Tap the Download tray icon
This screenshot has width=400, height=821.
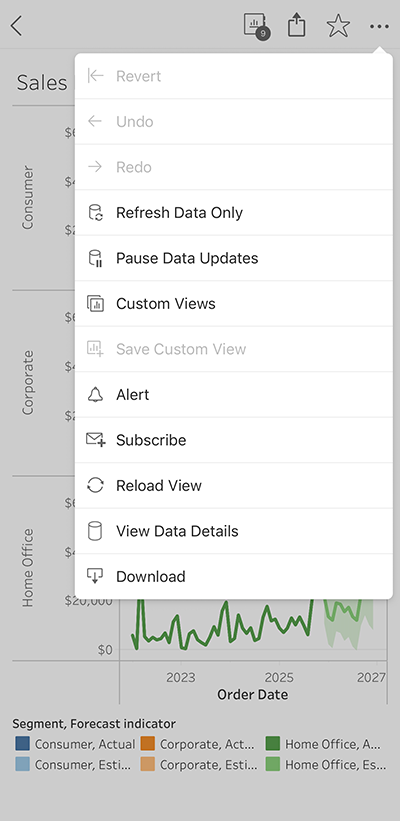95,576
